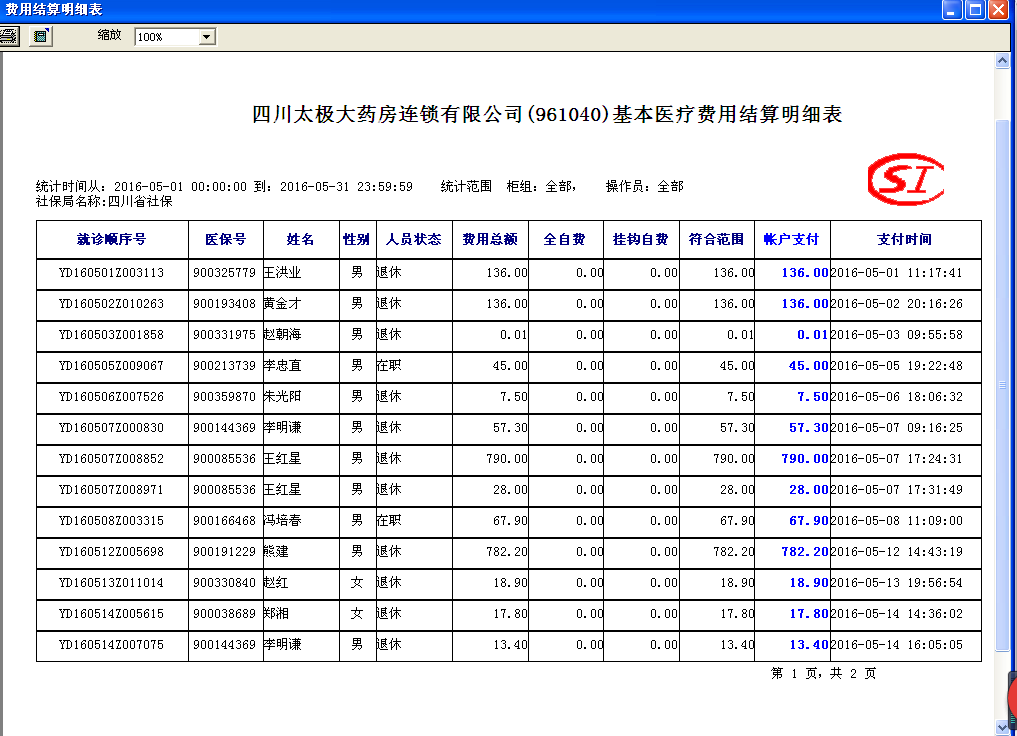The image size is (1017, 736).
Task: Click scrollbar down arrow
Action: (1002, 728)
